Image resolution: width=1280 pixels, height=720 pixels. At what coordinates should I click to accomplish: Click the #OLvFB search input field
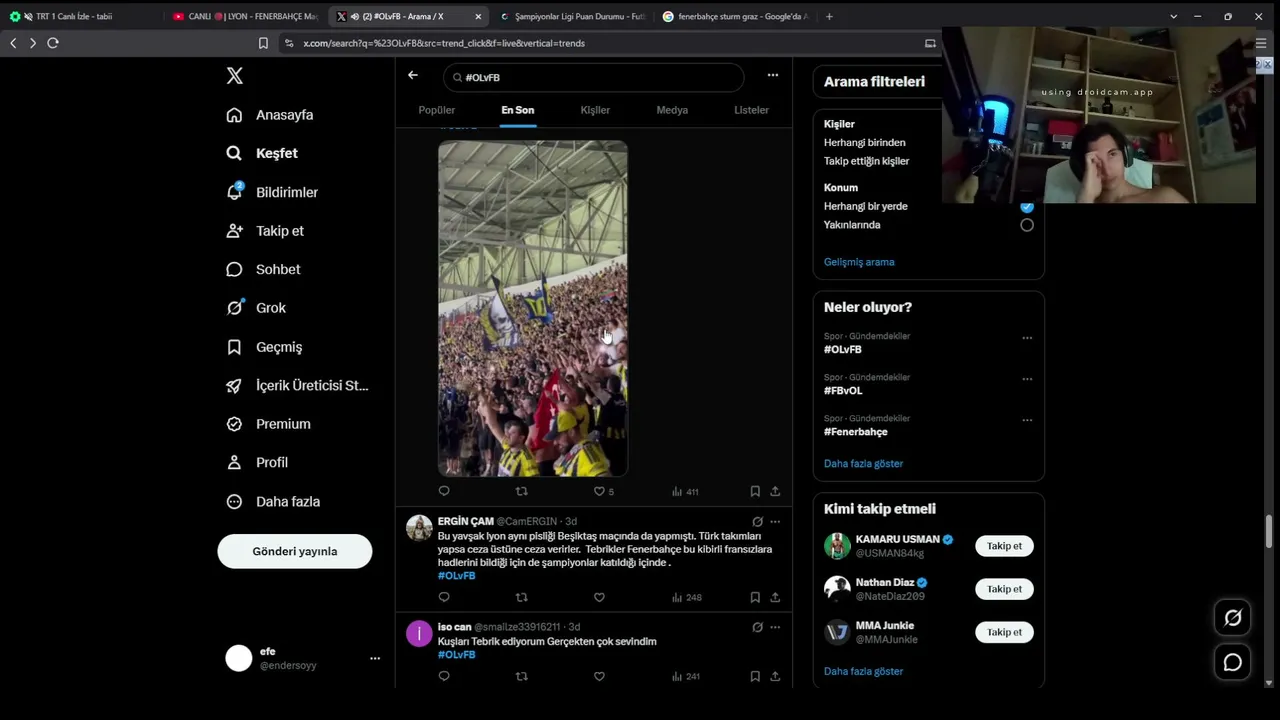(x=594, y=77)
